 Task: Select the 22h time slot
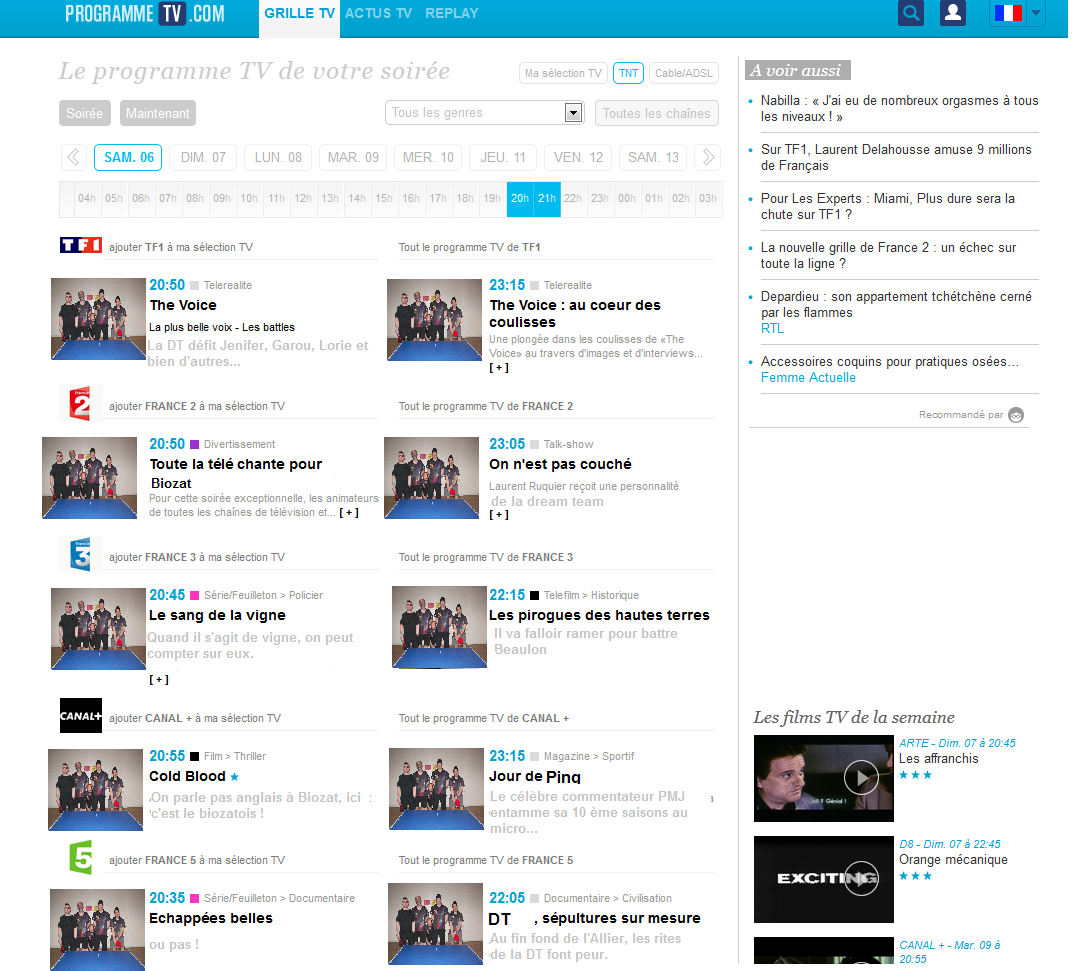573,198
